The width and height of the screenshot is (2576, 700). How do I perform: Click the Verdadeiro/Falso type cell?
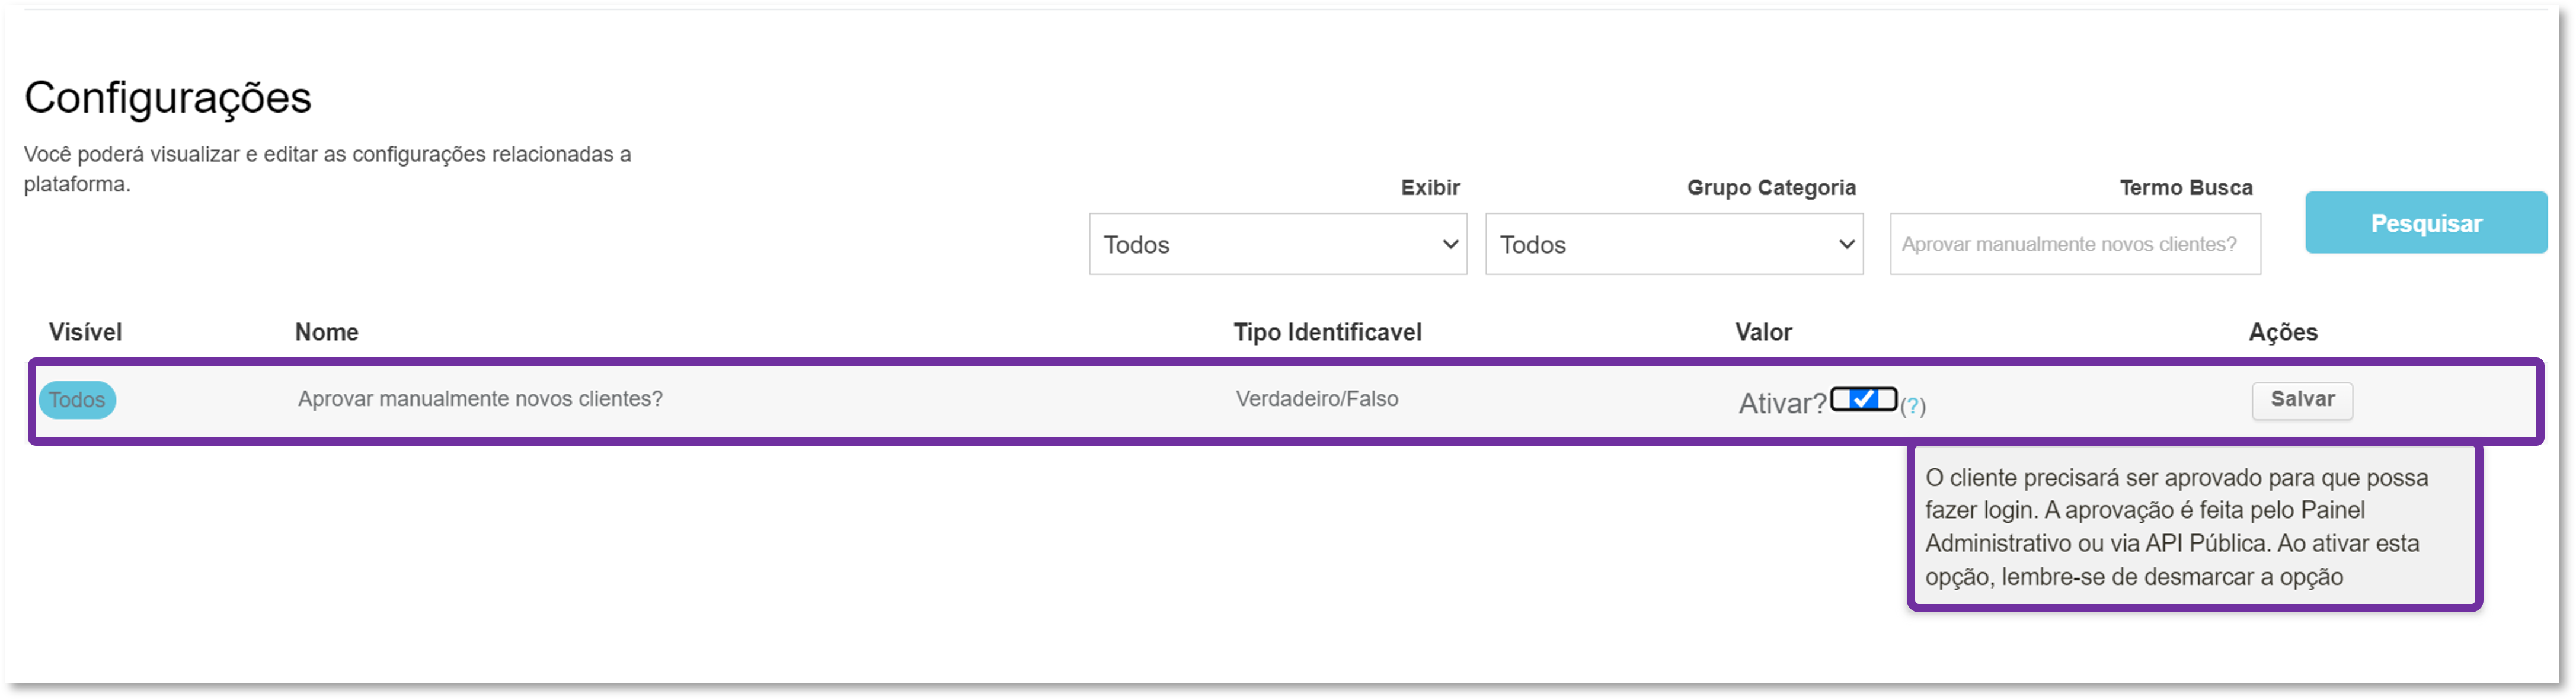[1316, 399]
